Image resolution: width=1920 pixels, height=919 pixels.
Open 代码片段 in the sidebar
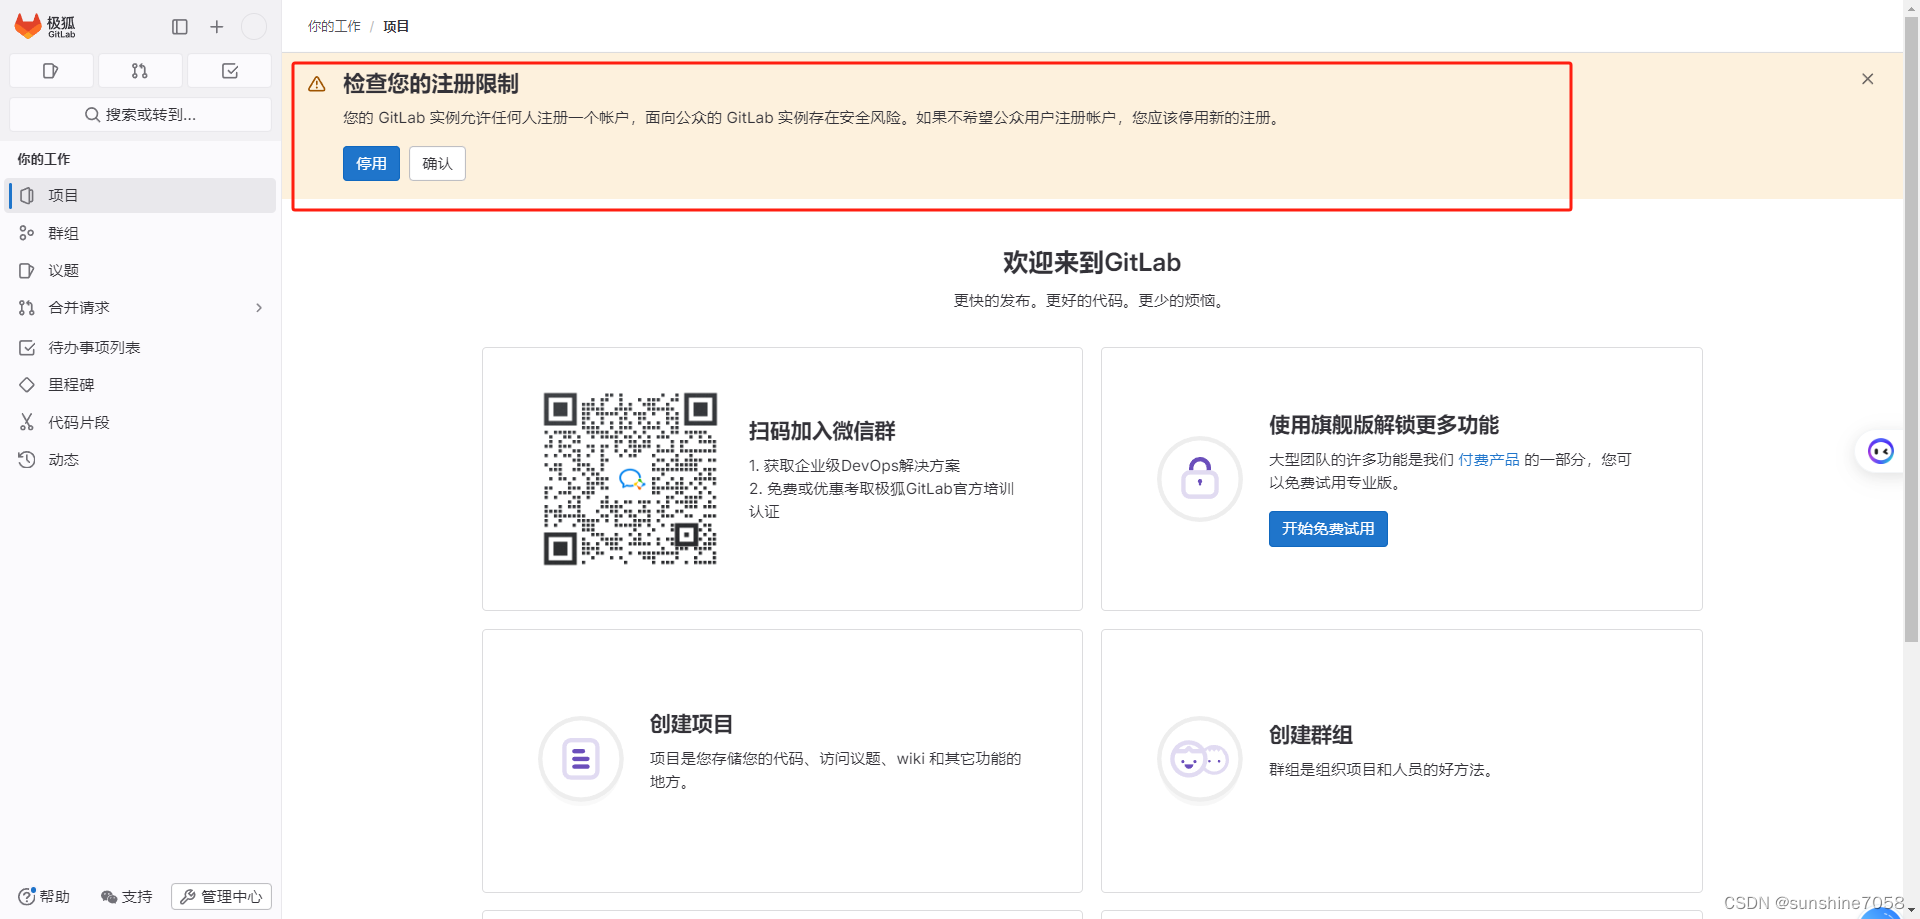pyautogui.click(x=141, y=423)
